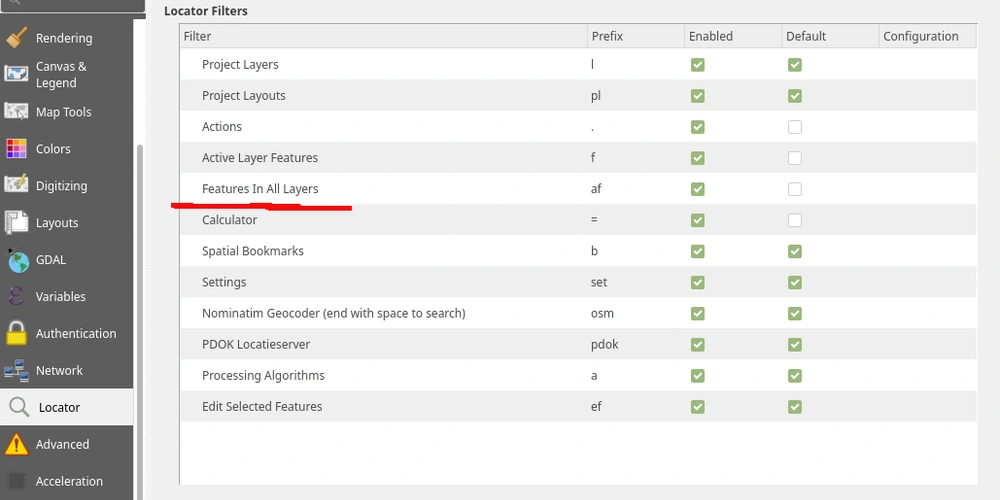The image size is (1000, 500).
Task: Select the Project Layouts filter name
Action: (244, 96)
